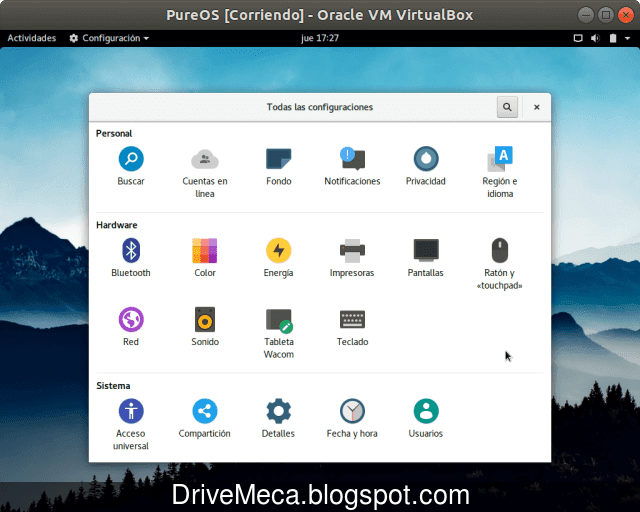
Task: Open Energía power settings
Action: pyautogui.click(x=279, y=258)
